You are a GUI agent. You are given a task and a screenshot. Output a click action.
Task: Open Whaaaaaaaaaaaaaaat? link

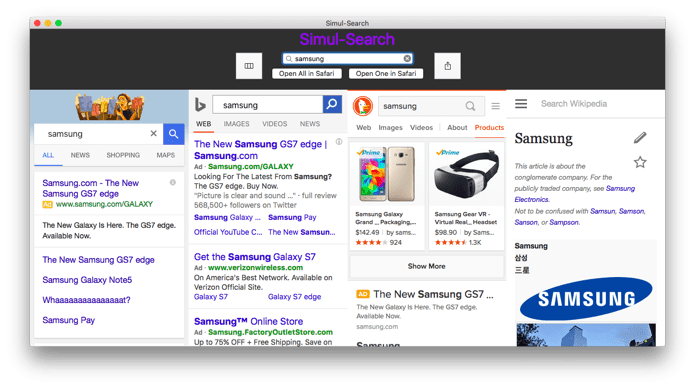[86, 300]
